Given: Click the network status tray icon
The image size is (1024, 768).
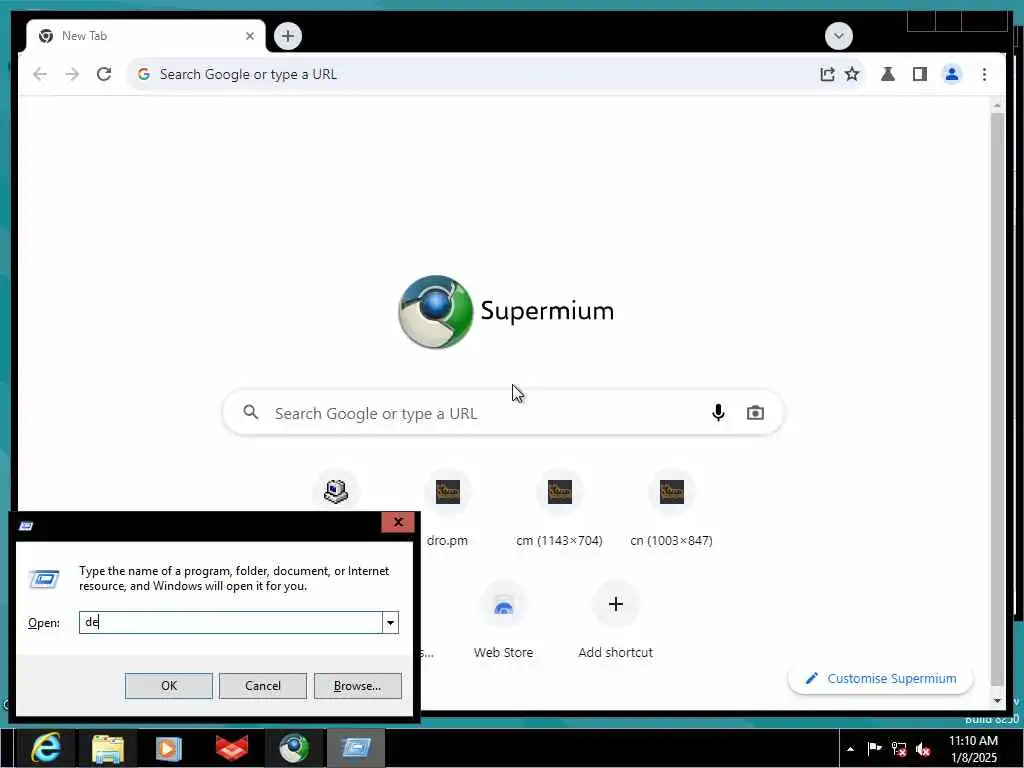Looking at the screenshot, I should click(899, 749).
